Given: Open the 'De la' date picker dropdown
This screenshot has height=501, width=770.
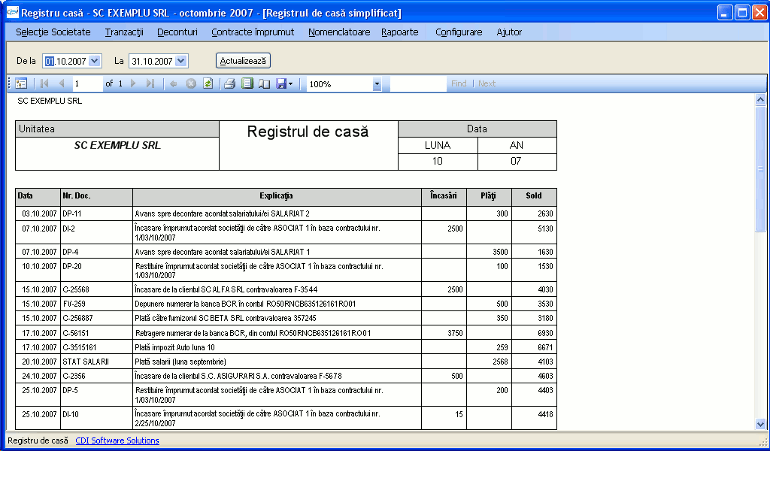Looking at the screenshot, I should [x=95, y=61].
